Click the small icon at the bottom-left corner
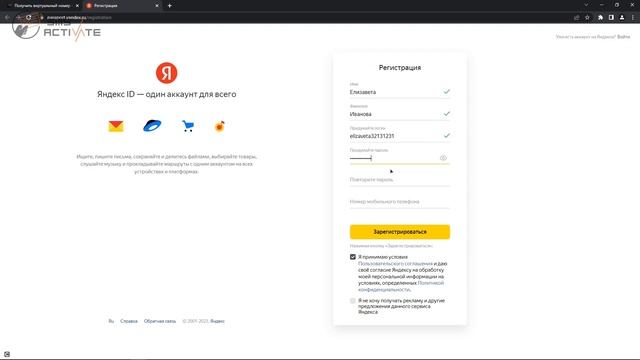The height and width of the screenshot is (360, 640). (x=7, y=354)
